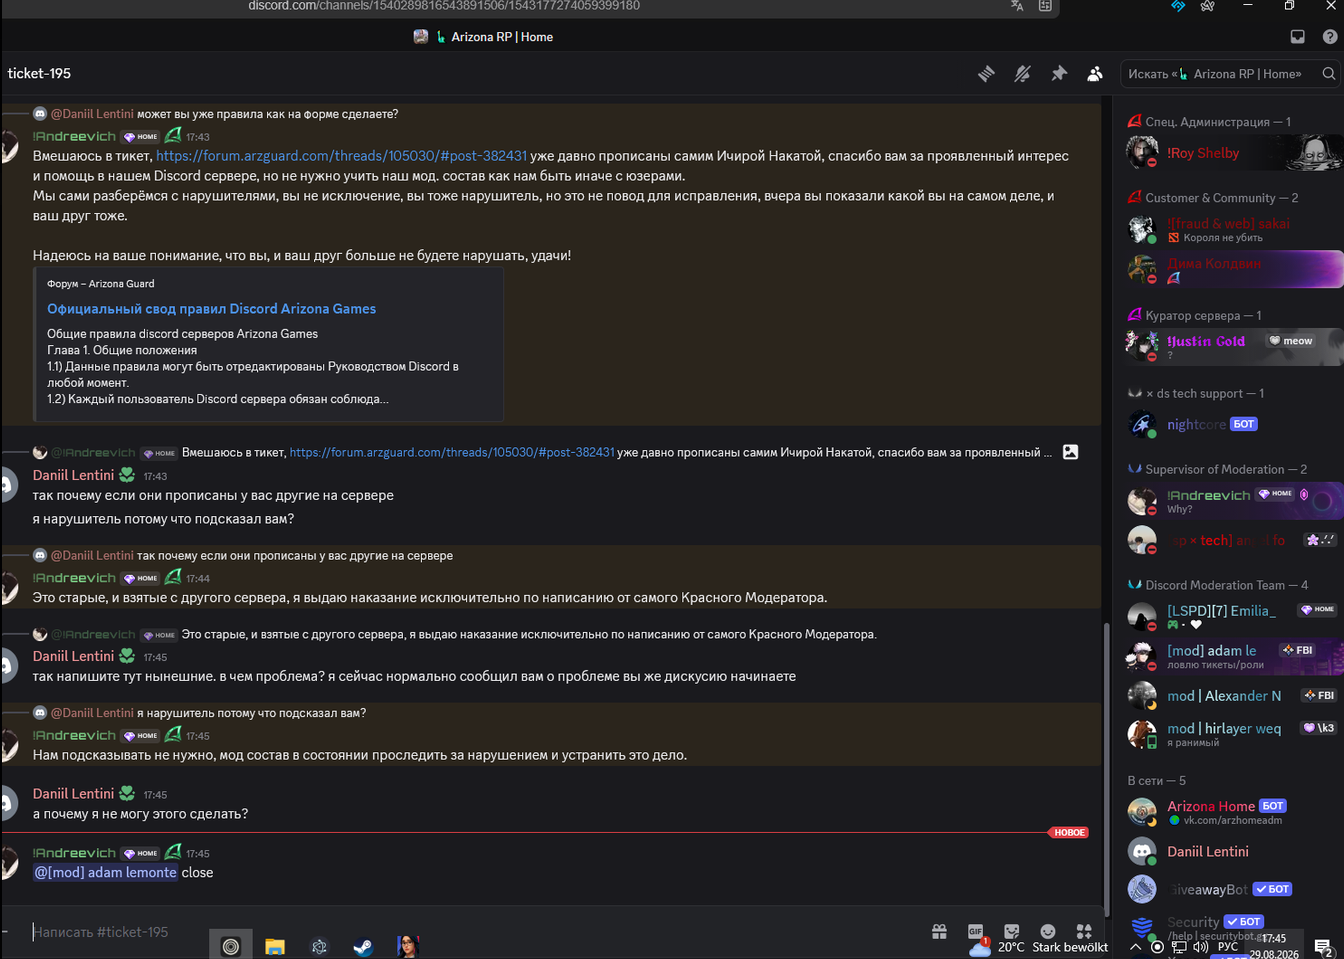Click the network tray icon
The height and width of the screenshot is (959, 1344).
(x=1179, y=947)
